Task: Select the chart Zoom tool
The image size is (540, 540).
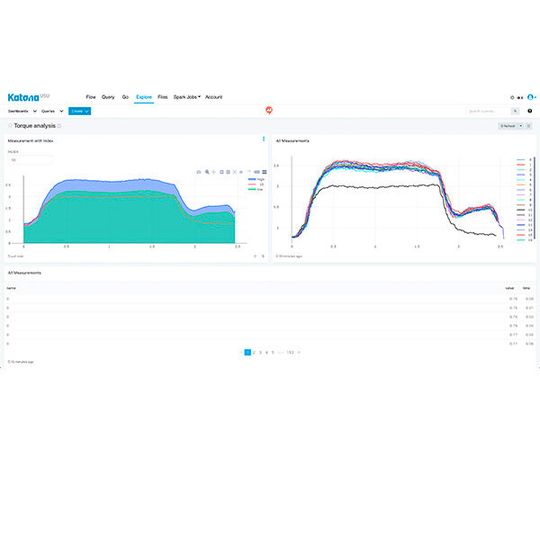Action: 207,172
